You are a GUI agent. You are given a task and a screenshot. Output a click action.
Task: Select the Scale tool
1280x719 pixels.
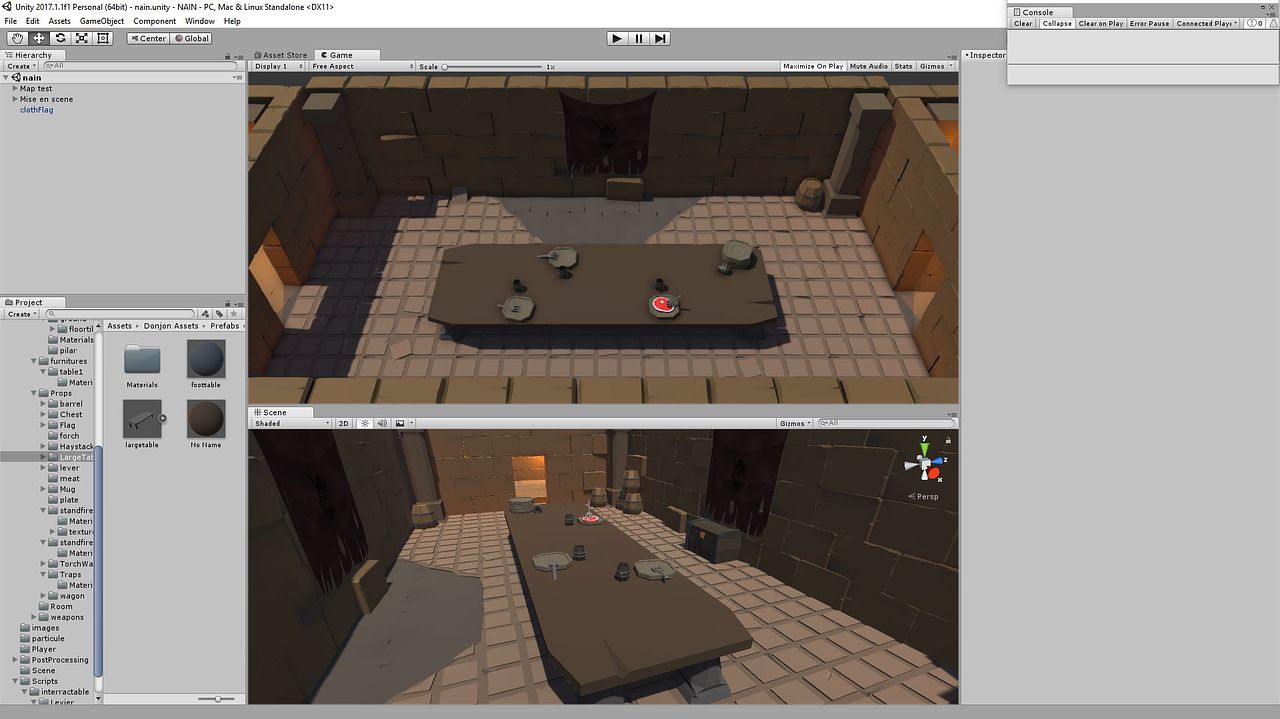[x=81, y=38]
